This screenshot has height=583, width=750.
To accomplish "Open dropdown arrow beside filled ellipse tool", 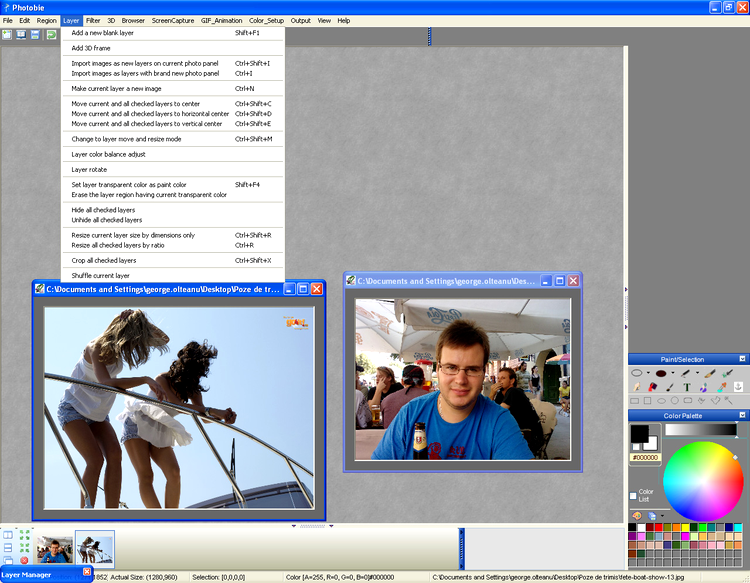I will click(x=673, y=373).
